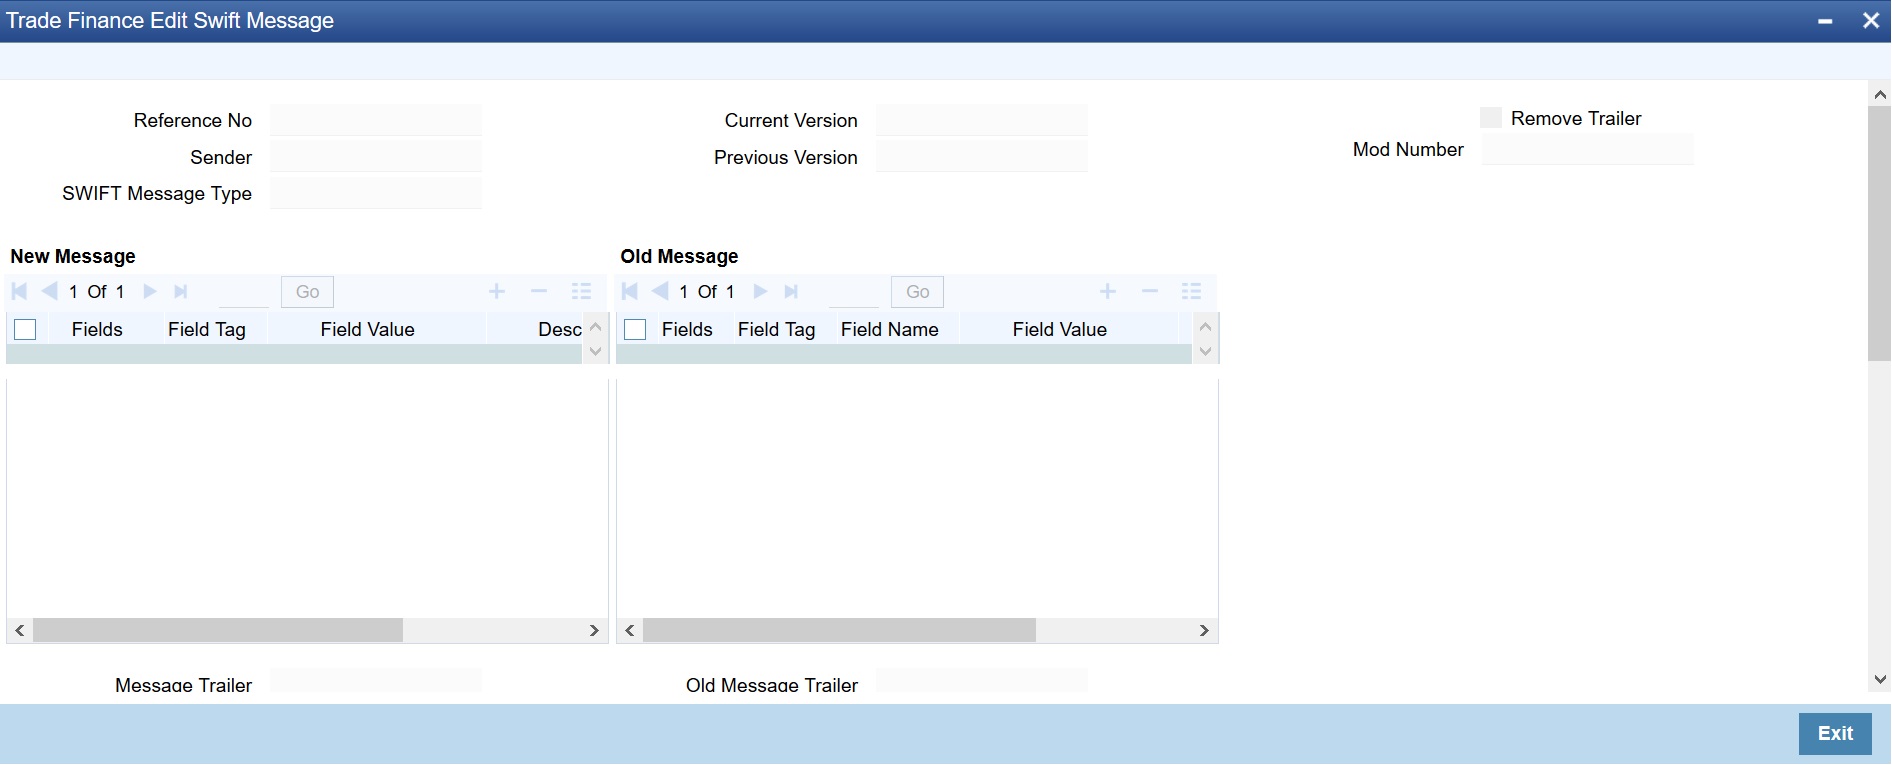The image size is (1892, 765).
Task: Delete a row from New Message grid
Action: tap(539, 291)
